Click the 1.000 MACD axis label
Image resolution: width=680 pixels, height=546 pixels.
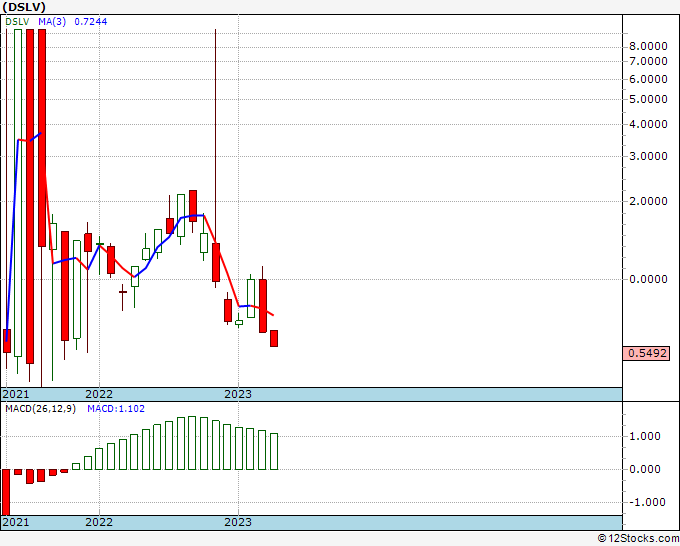click(645, 436)
